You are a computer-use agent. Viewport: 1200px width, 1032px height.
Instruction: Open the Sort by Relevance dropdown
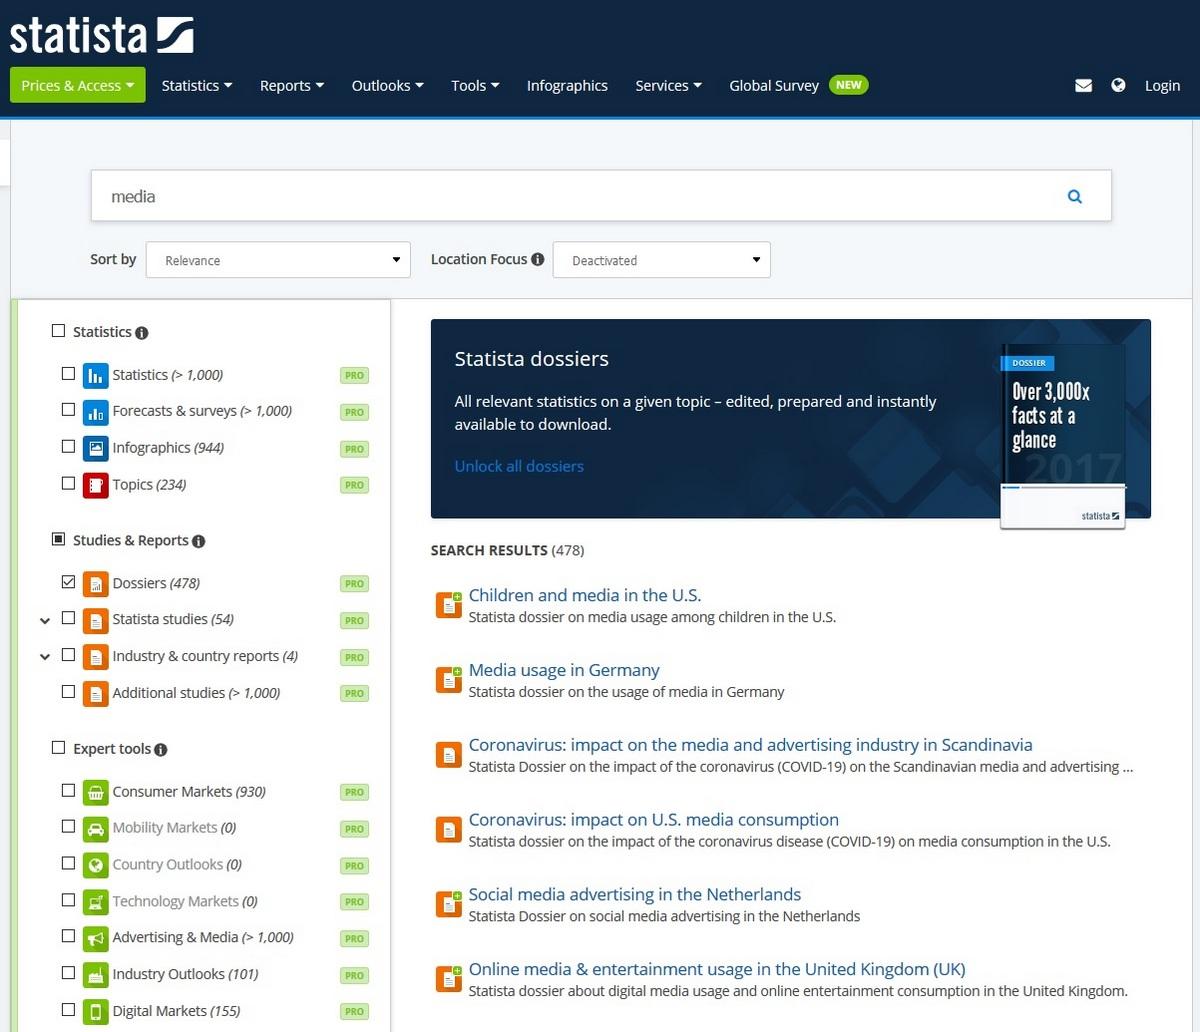(278, 260)
